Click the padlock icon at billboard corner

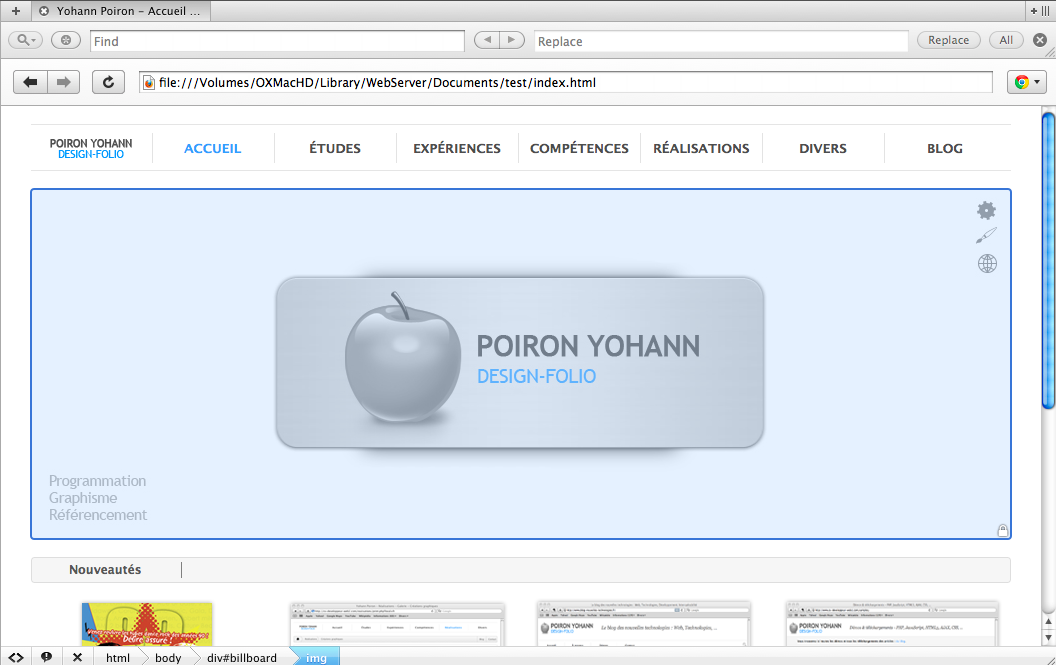click(1002, 530)
